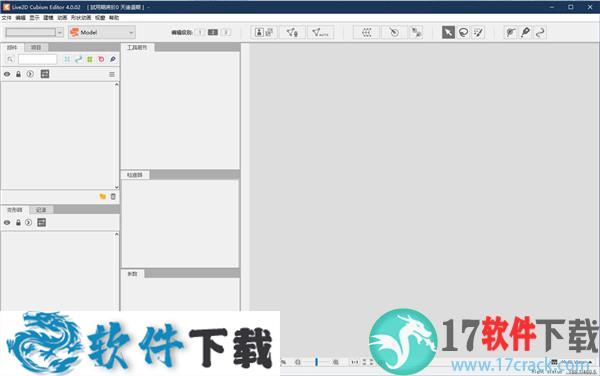Image resolution: width=600 pixels, height=376 pixels.
Task: Switch to the 记录 (Log) tab
Action: click(41, 210)
